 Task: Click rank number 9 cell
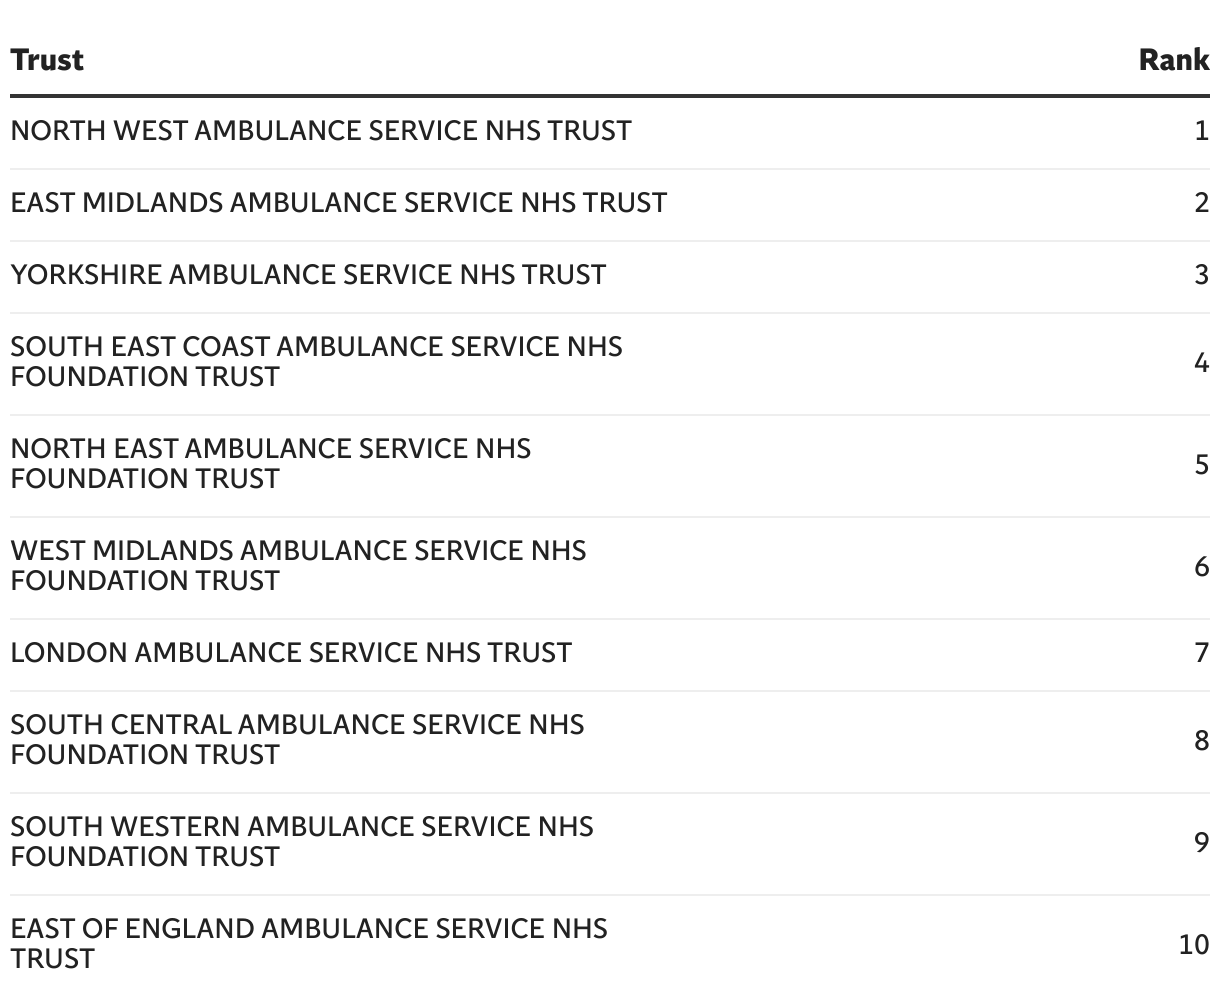tap(1202, 842)
